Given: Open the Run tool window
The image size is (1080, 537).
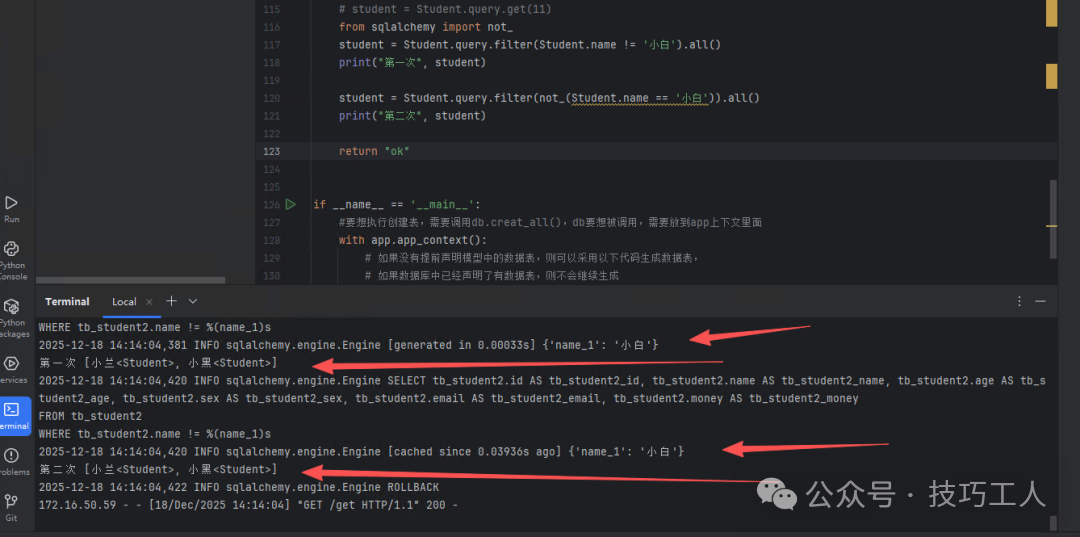Looking at the screenshot, I should [12, 209].
